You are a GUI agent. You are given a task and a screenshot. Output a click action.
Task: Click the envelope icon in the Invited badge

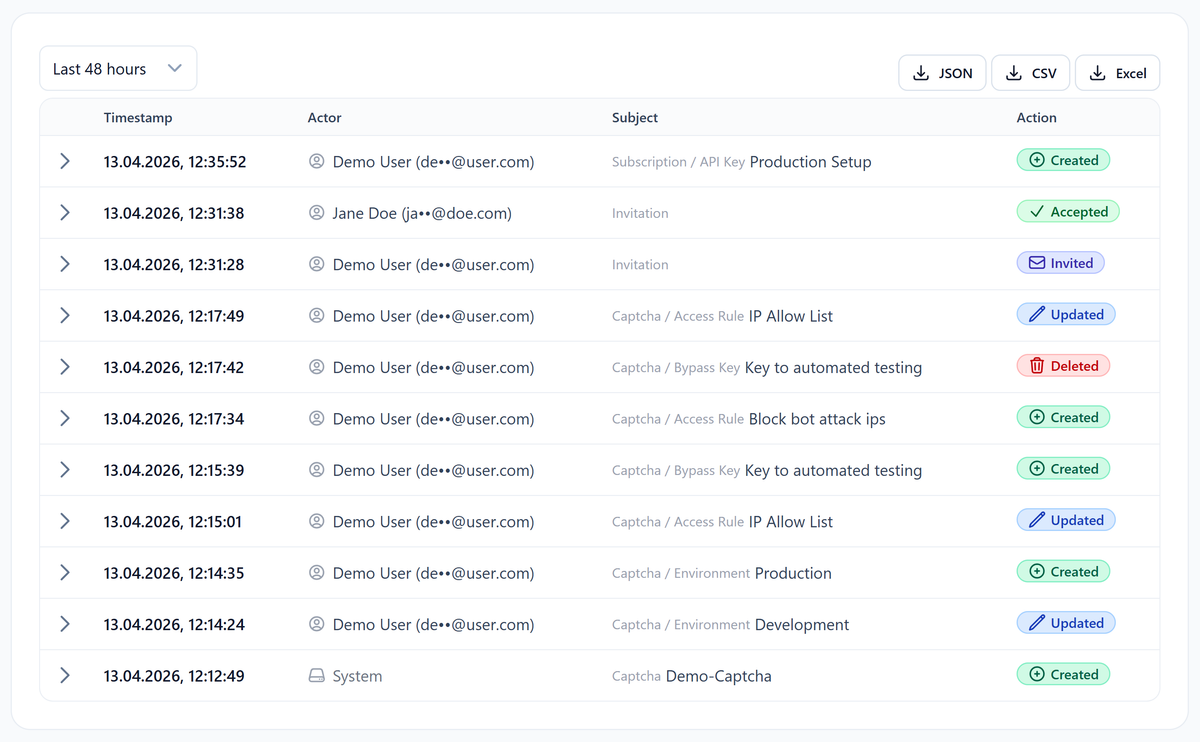click(x=1038, y=262)
